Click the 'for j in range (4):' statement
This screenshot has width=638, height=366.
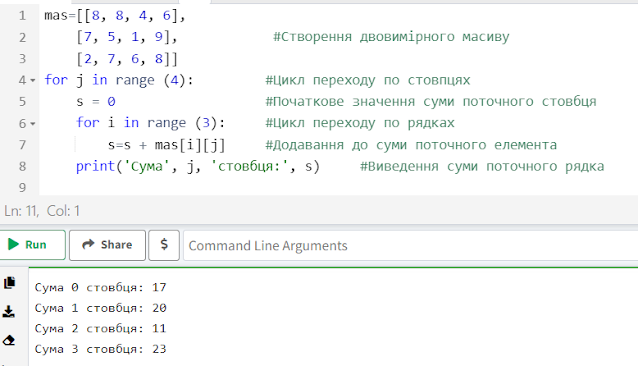[119, 80]
